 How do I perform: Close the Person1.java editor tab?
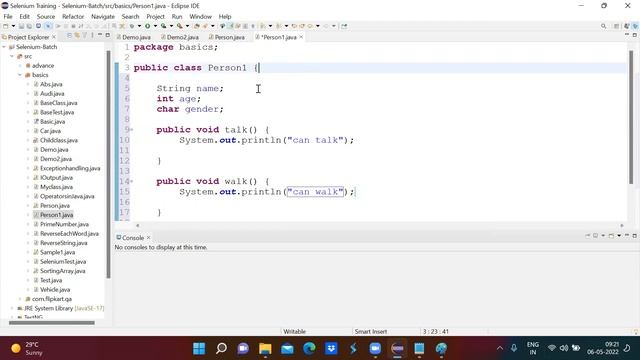301,37
